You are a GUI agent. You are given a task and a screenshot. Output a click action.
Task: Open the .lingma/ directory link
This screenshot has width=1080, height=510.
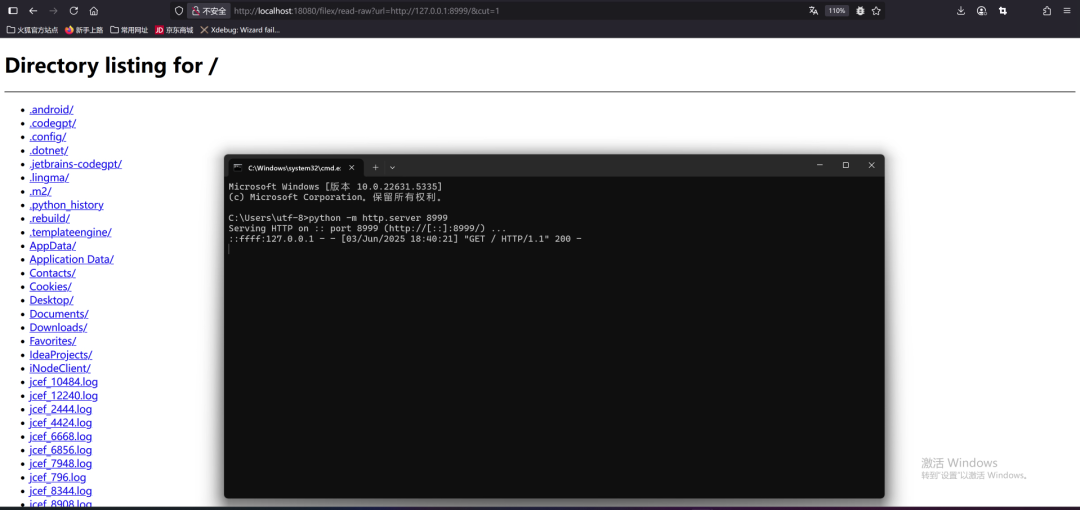(x=49, y=178)
